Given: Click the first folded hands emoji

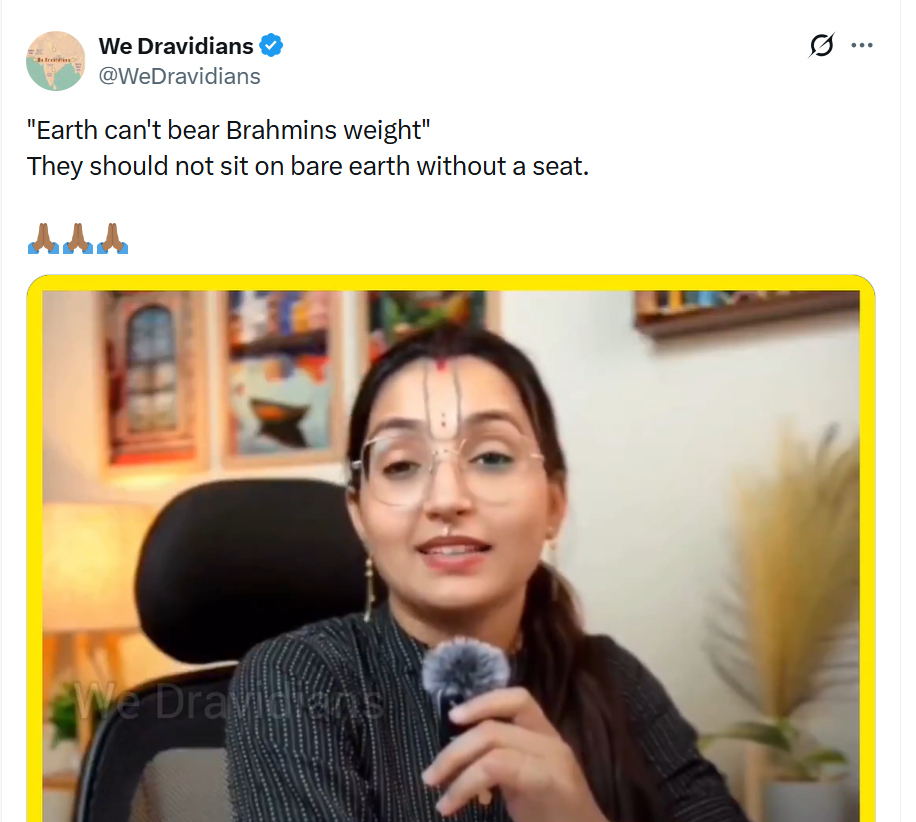Looking at the screenshot, I should click(x=43, y=238).
